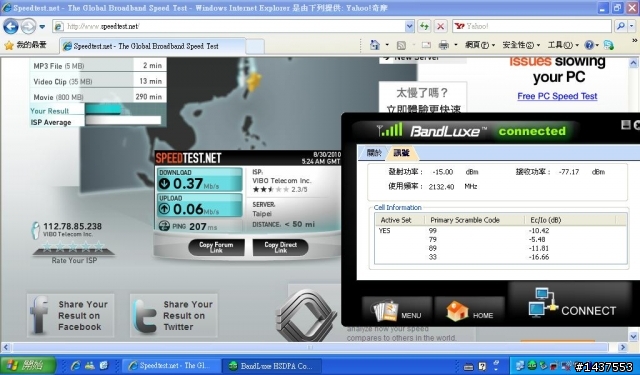Click the BandLuxe signal strength bars icon
Viewport: 640px width, 375px height.
[389, 130]
